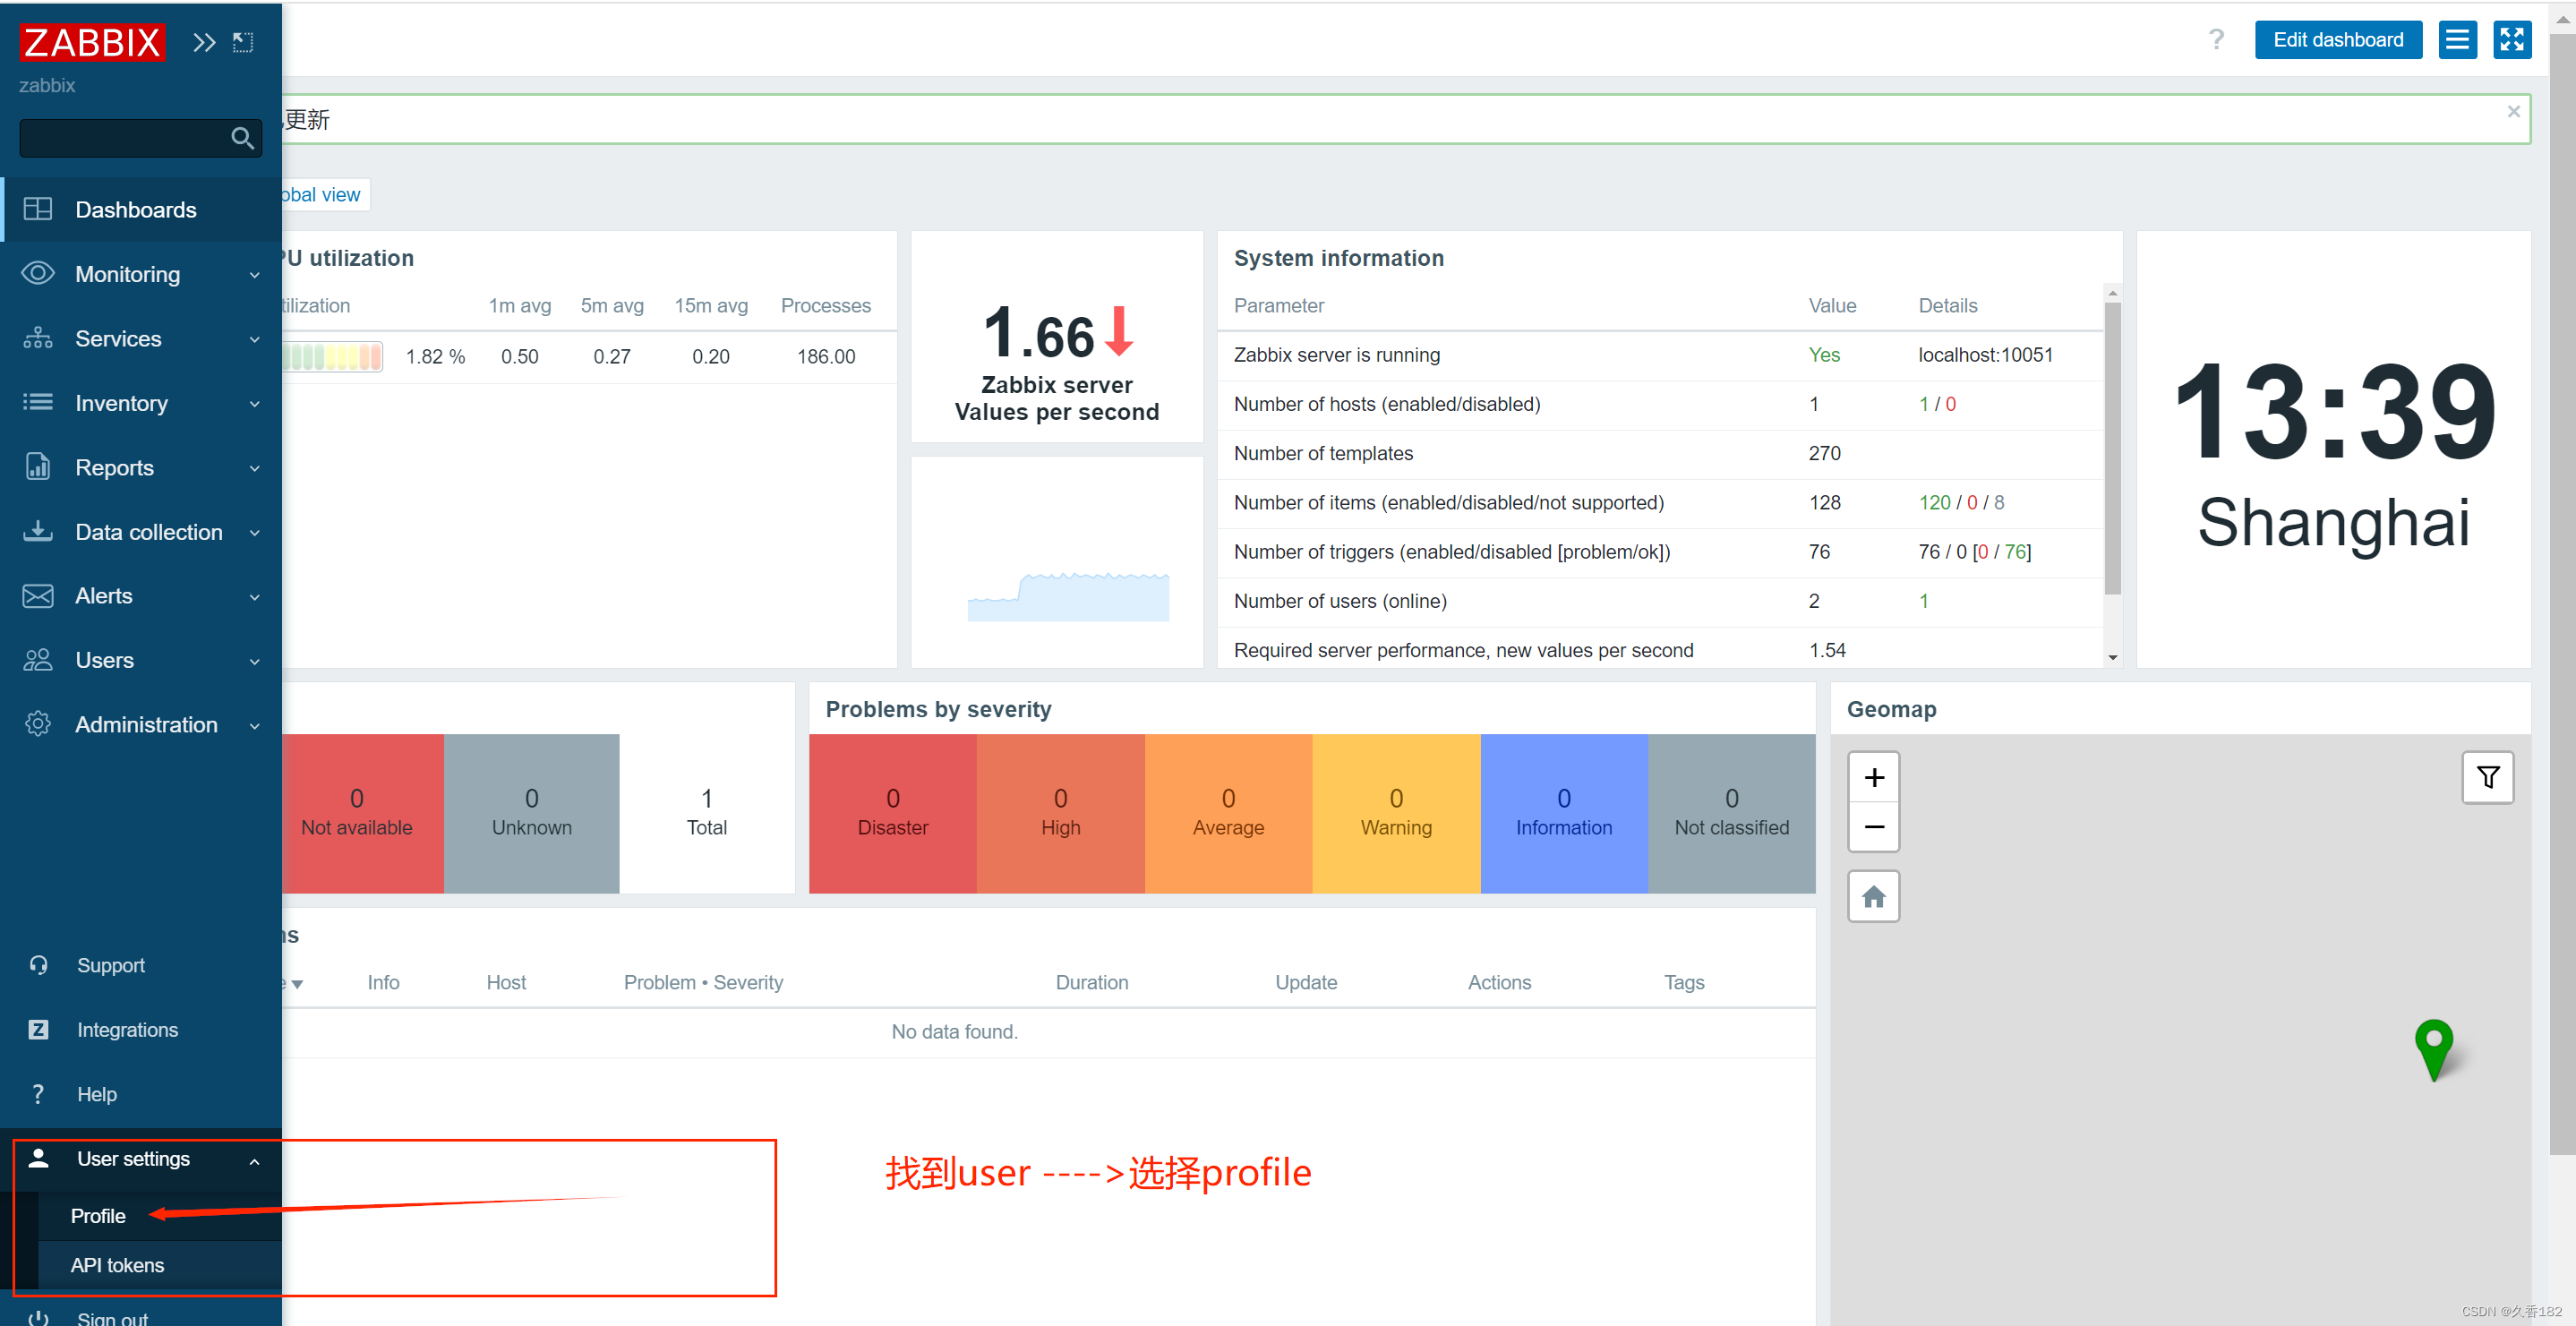Click the Geomap filter icon
The height and width of the screenshot is (1326, 2576).
point(2487,777)
